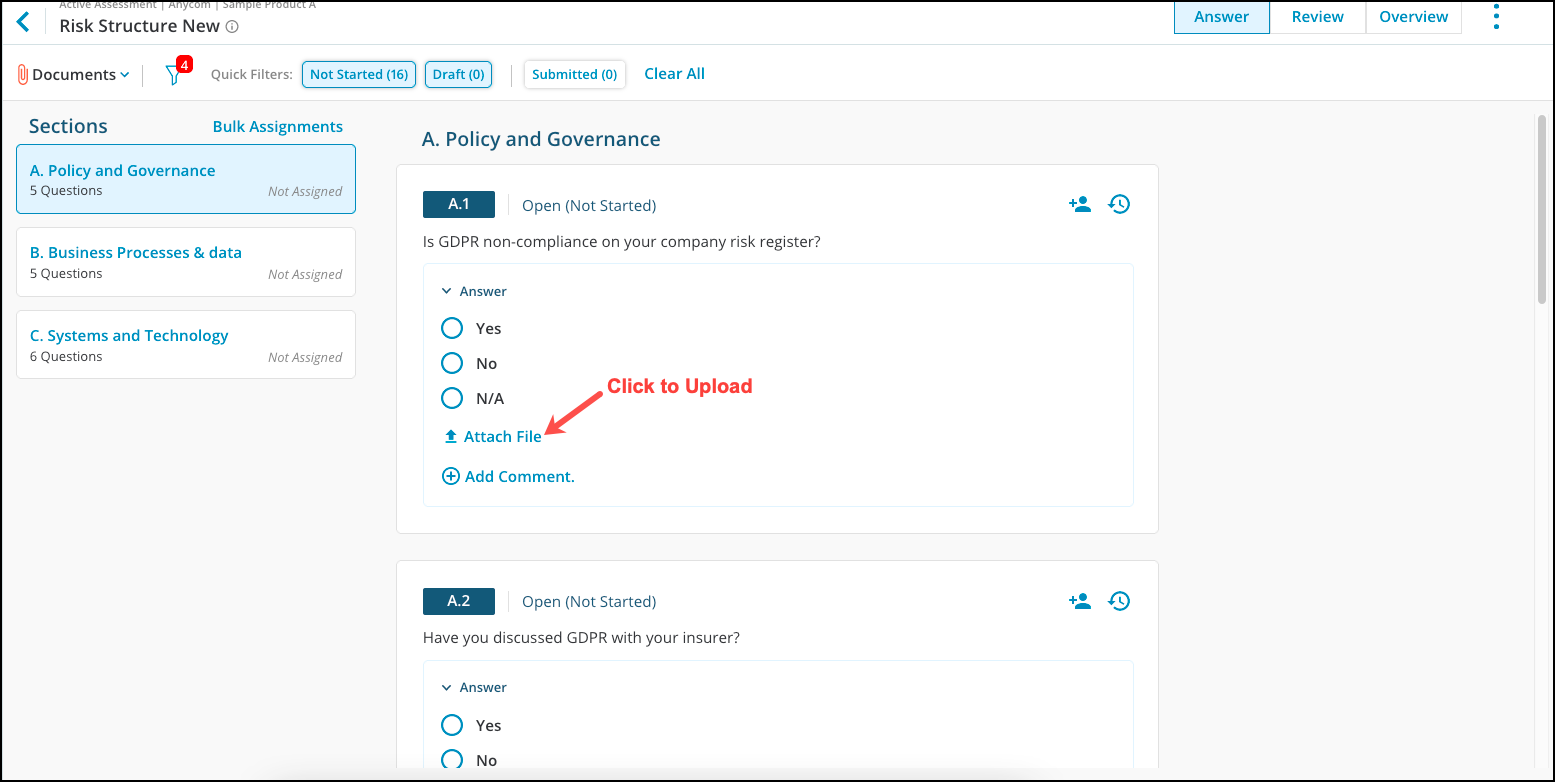Viewport: 1555px width, 782px height.
Task: Click the A.1 question number badge
Action: click(459, 204)
